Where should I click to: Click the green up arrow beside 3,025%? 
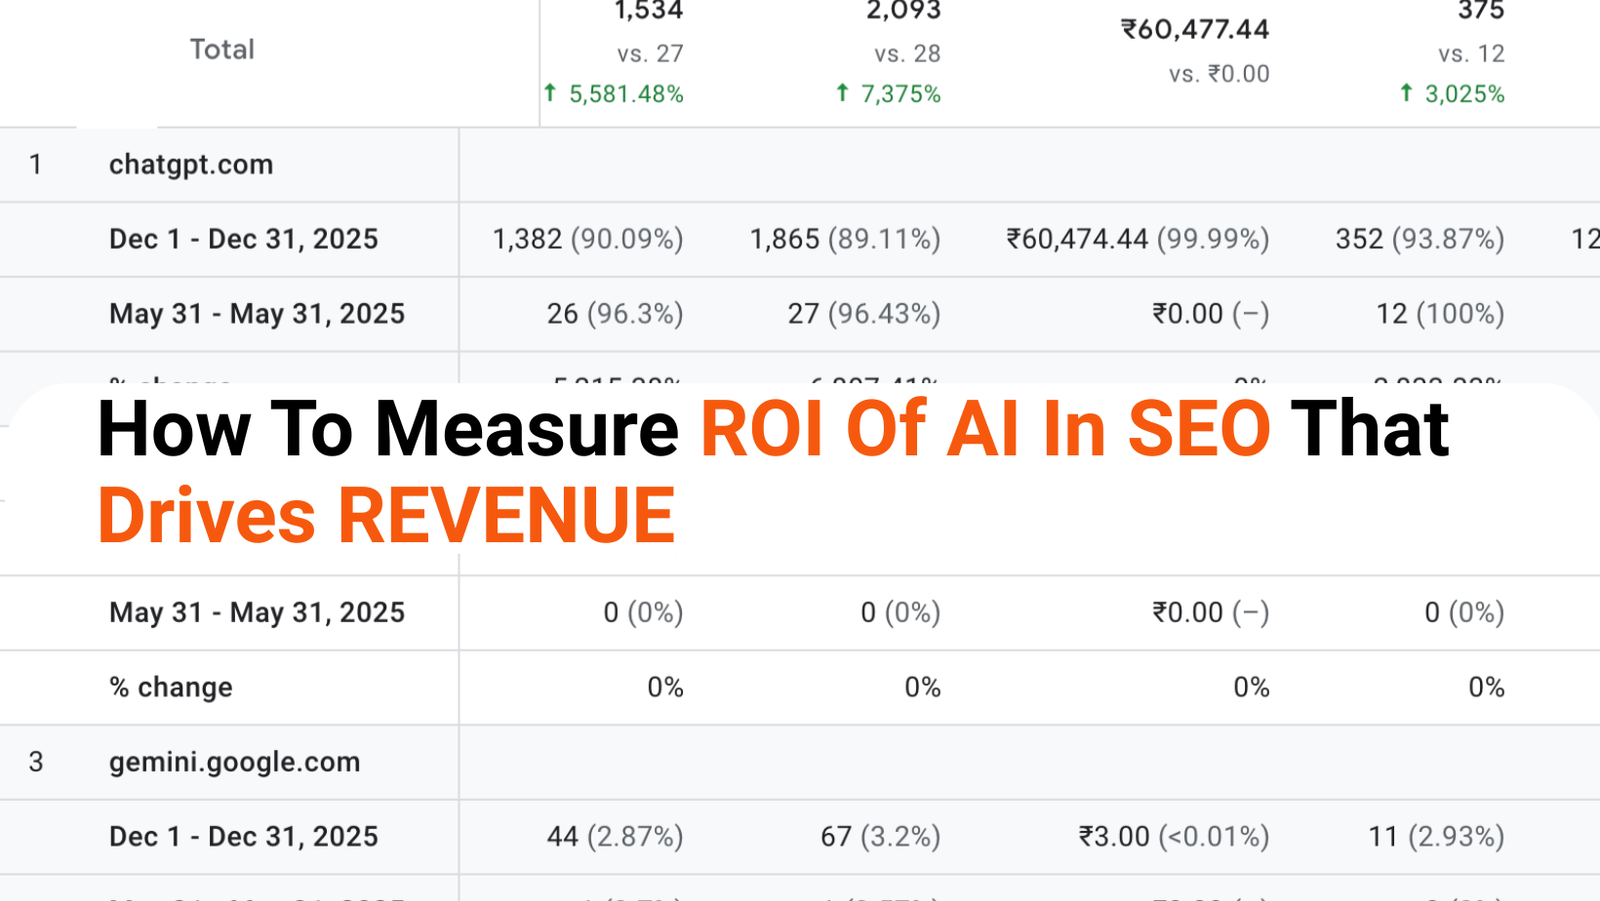coord(1406,93)
